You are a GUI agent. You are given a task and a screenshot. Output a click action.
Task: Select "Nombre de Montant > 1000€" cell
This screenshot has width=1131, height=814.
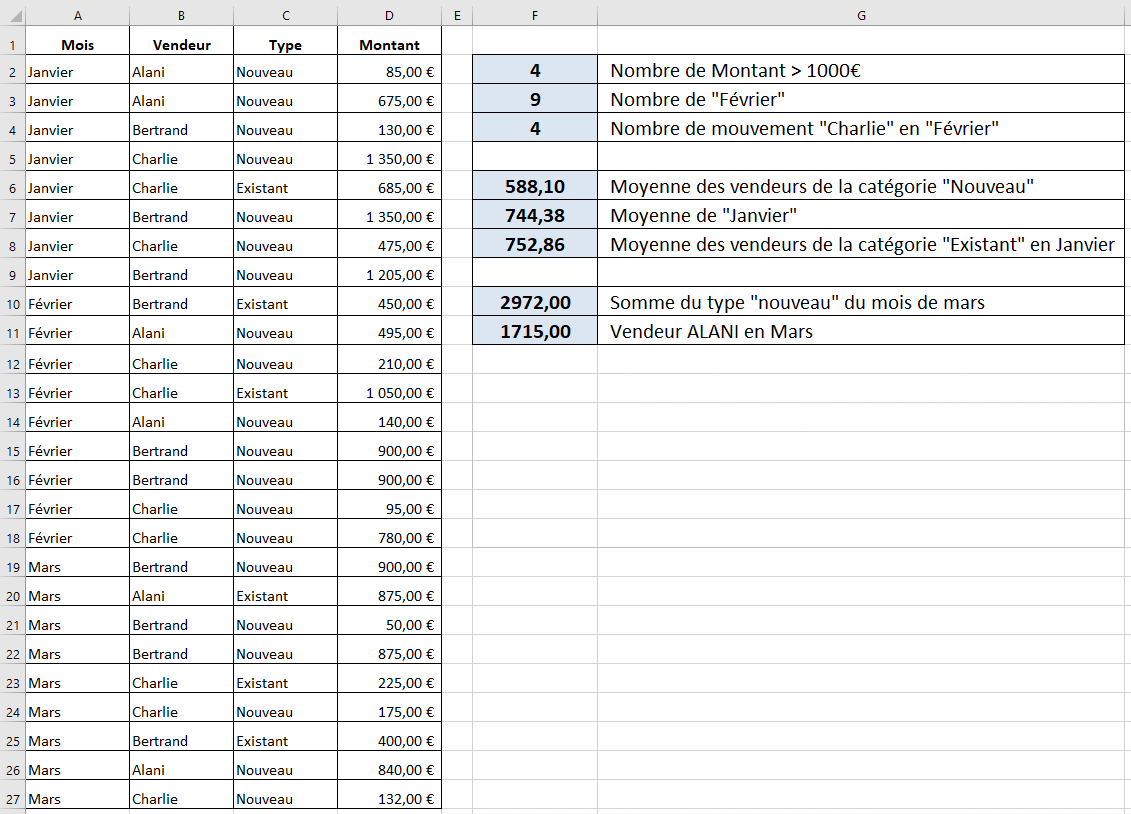(860, 70)
